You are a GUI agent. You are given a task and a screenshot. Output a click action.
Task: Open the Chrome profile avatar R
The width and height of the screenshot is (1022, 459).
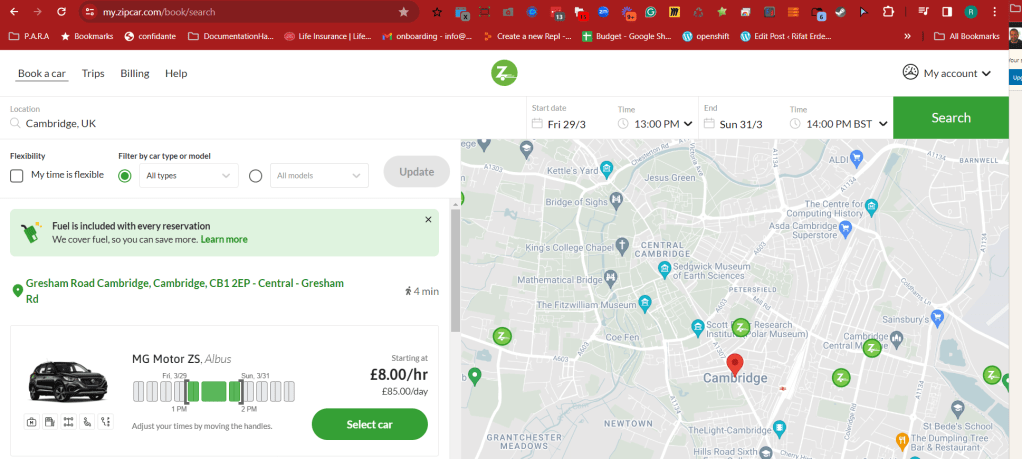coord(971,12)
